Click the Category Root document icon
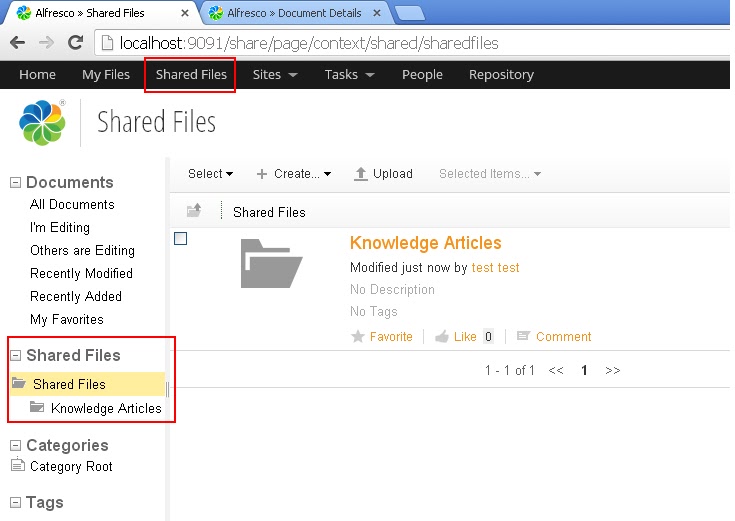 point(17,464)
